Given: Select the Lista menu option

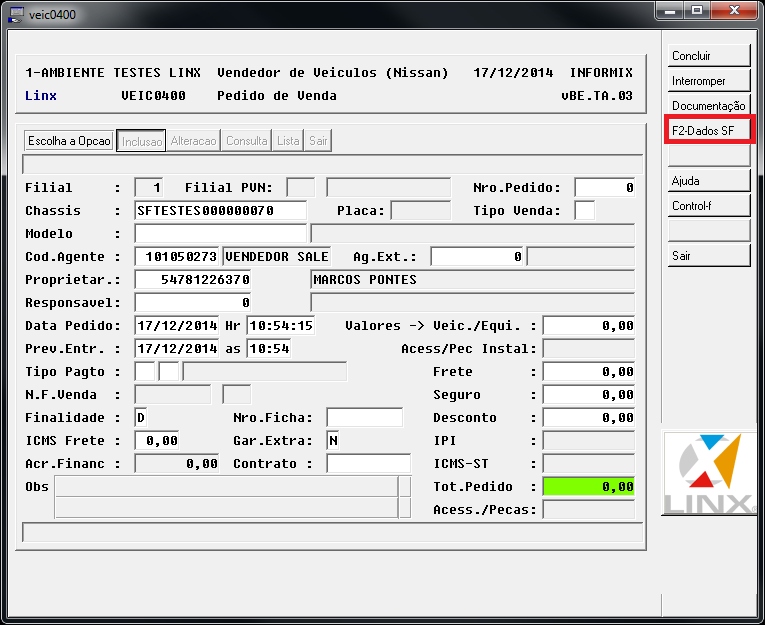Looking at the screenshot, I should pyautogui.click(x=288, y=141).
